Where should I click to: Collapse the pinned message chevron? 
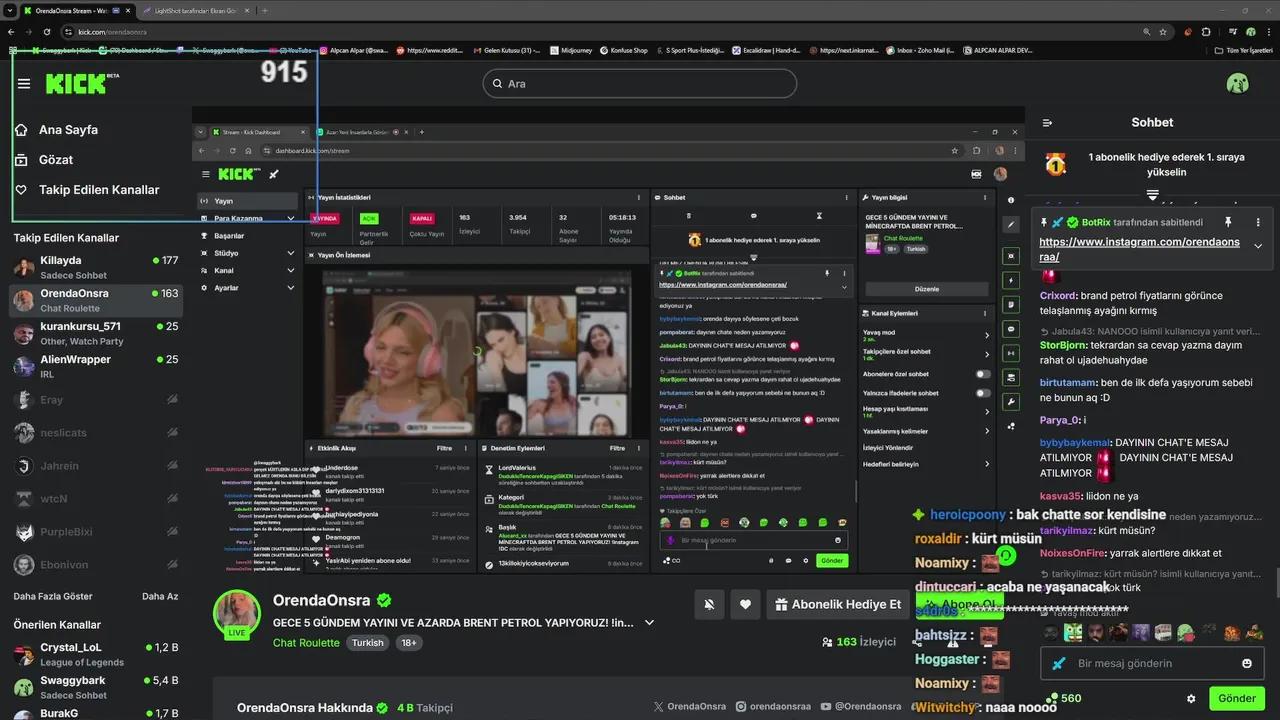point(1258,246)
